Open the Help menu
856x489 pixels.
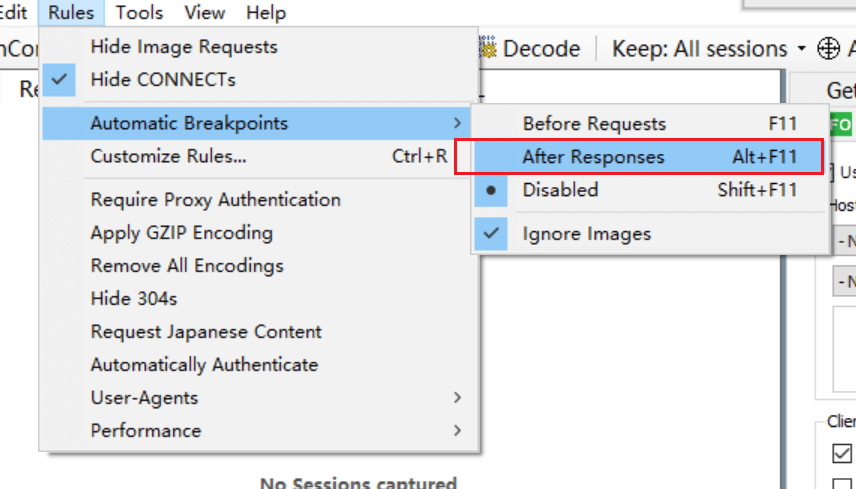(x=265, y=13)
